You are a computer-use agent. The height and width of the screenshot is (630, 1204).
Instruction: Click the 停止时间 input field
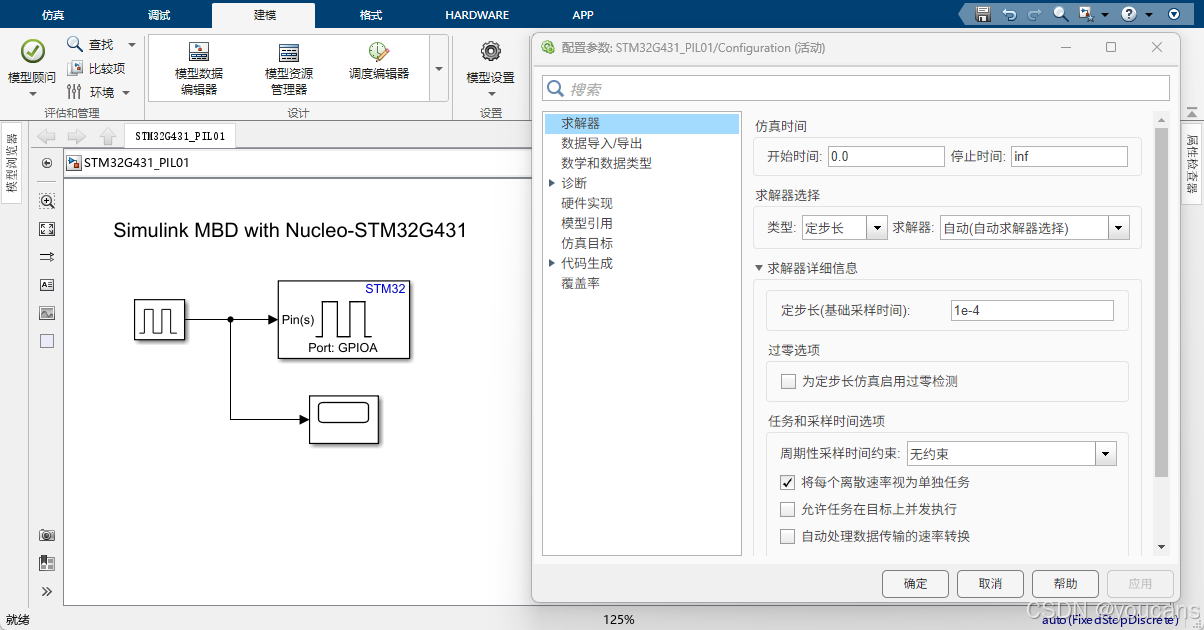pos(1069,156)
